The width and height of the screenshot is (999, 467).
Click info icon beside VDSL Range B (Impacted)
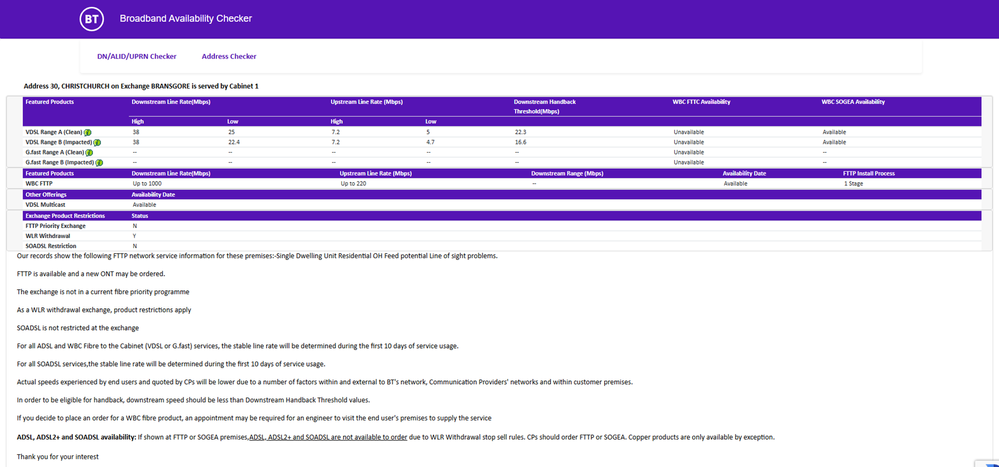(98, 142)
